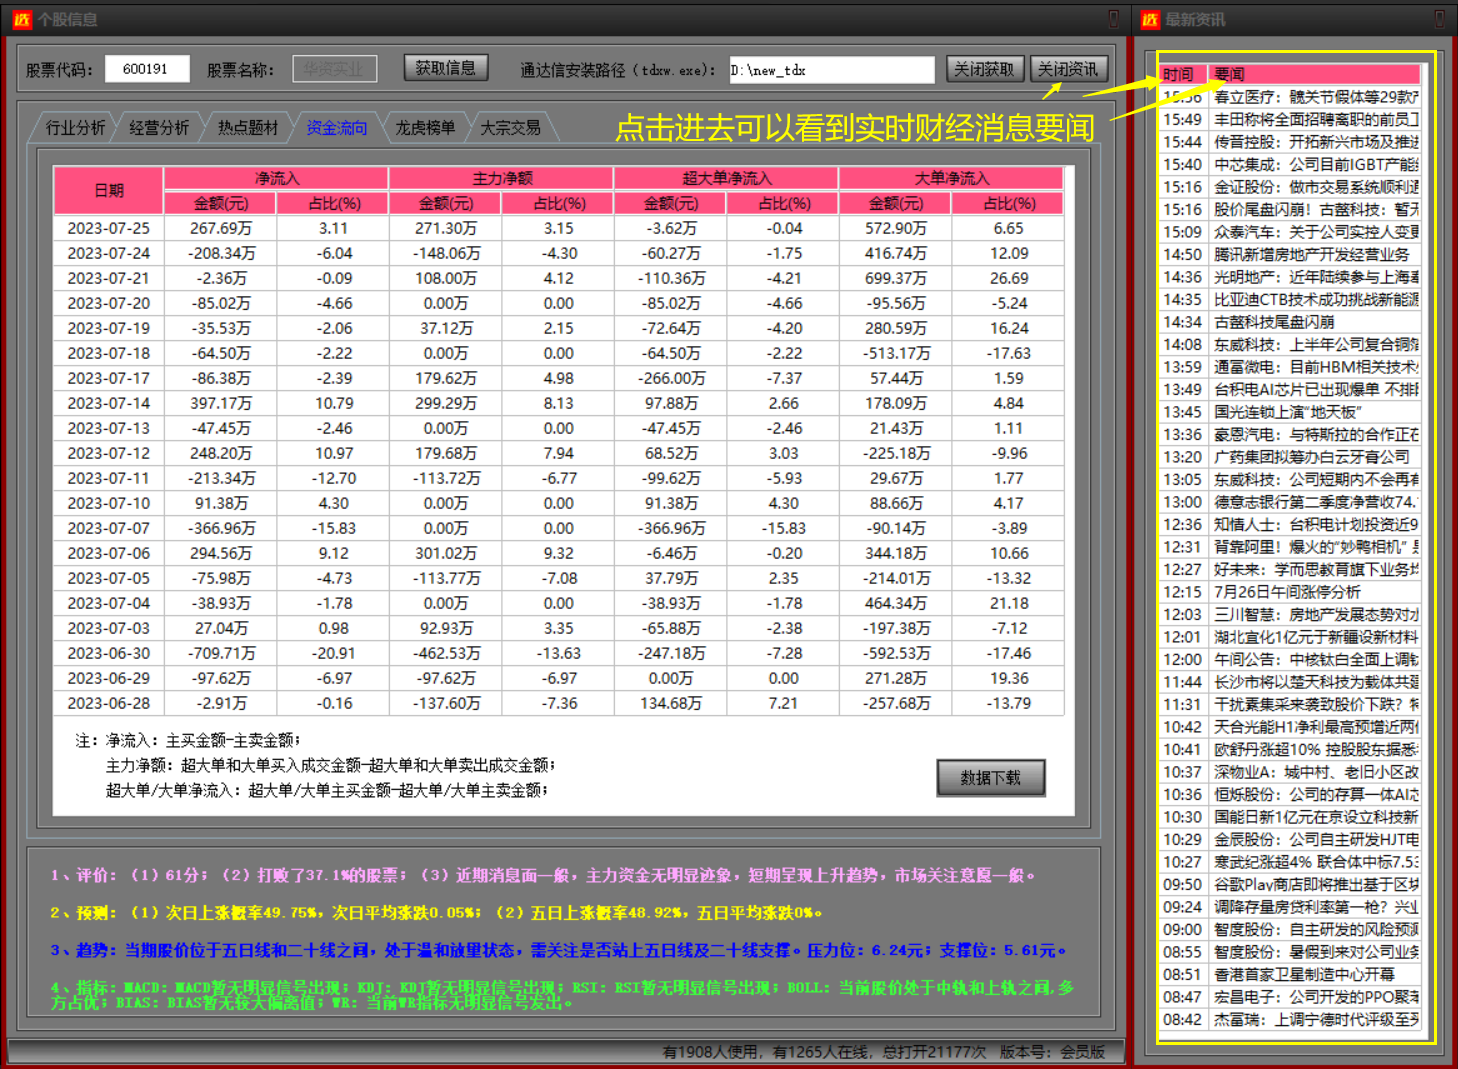1458x1069 pixels.
Task: Click the cell showing -208.34万
Action: click(x=221, y=253)
